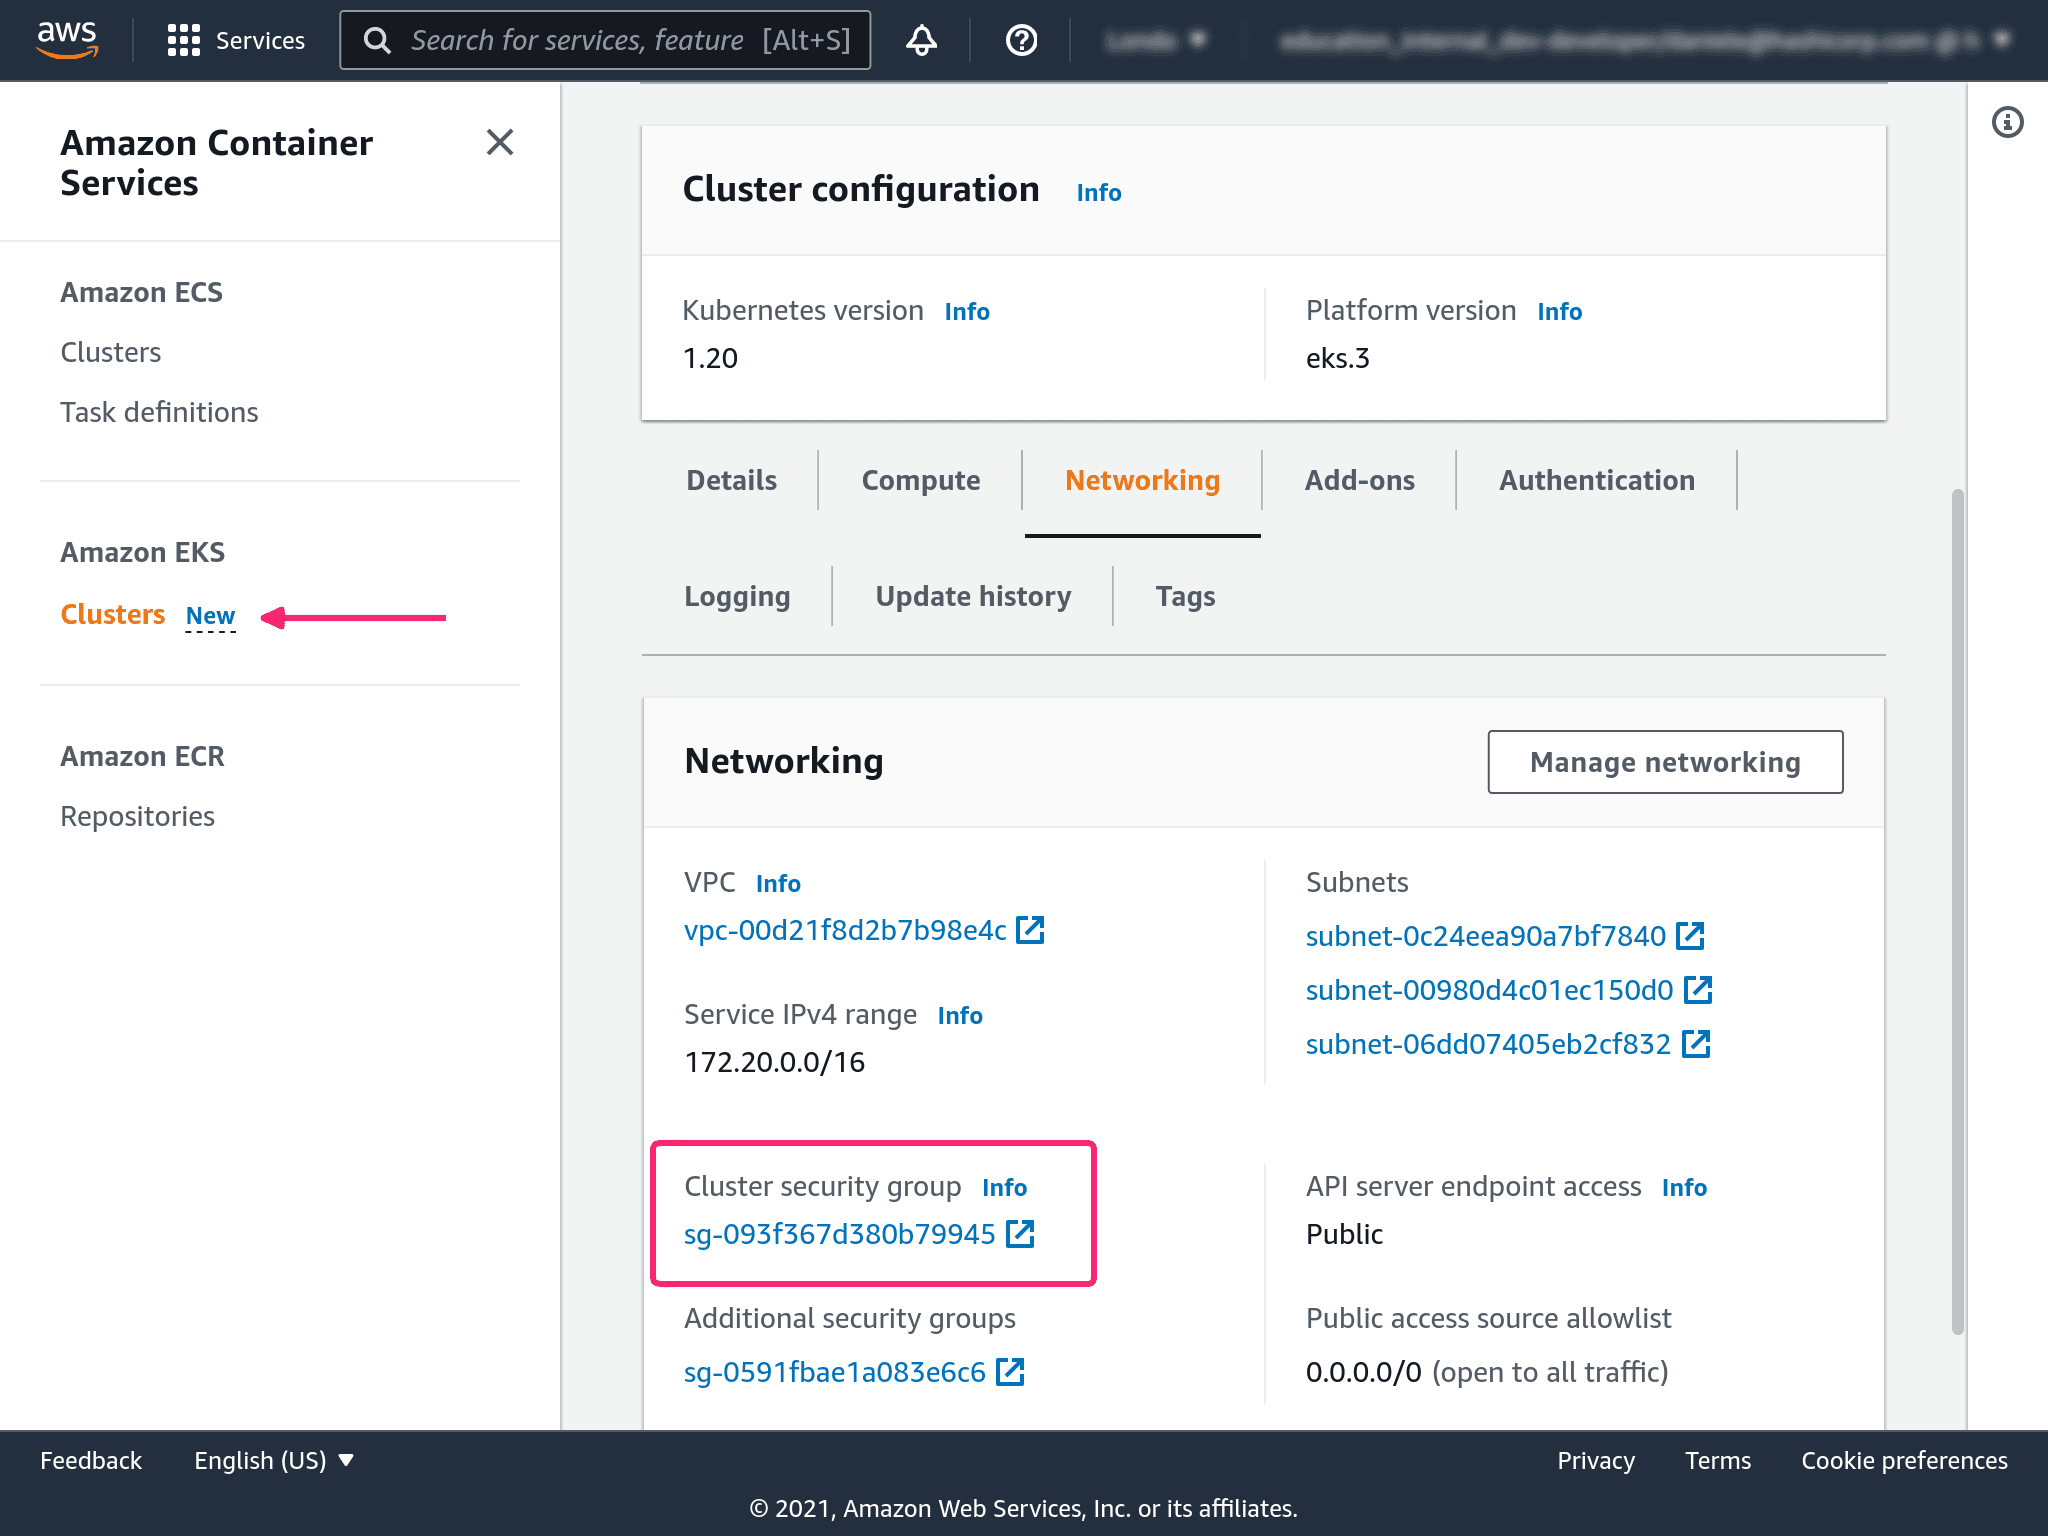Open ECS Clusters in sidebar
The width and height of the screenshot is (2048, 1536).
click(x=110, y=352)
